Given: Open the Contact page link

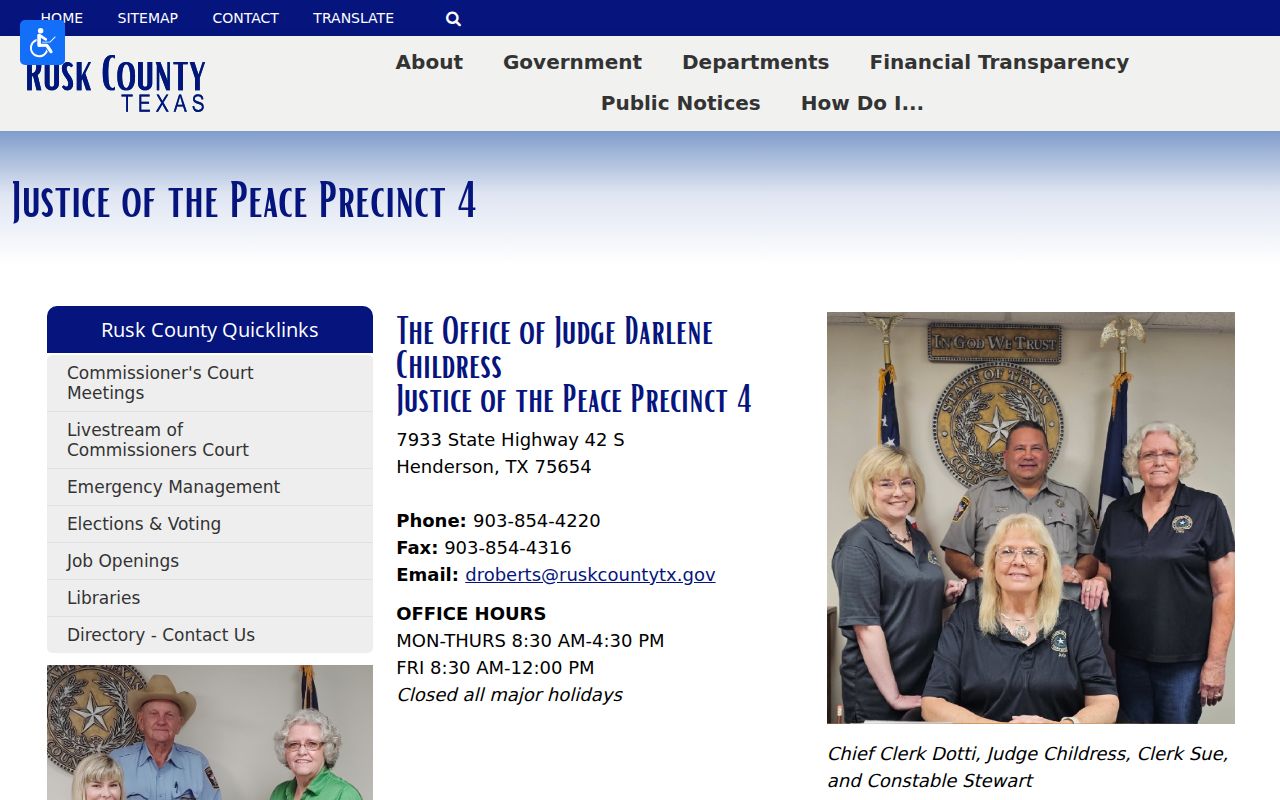Looking at the screenshot, I should point(245,18).
